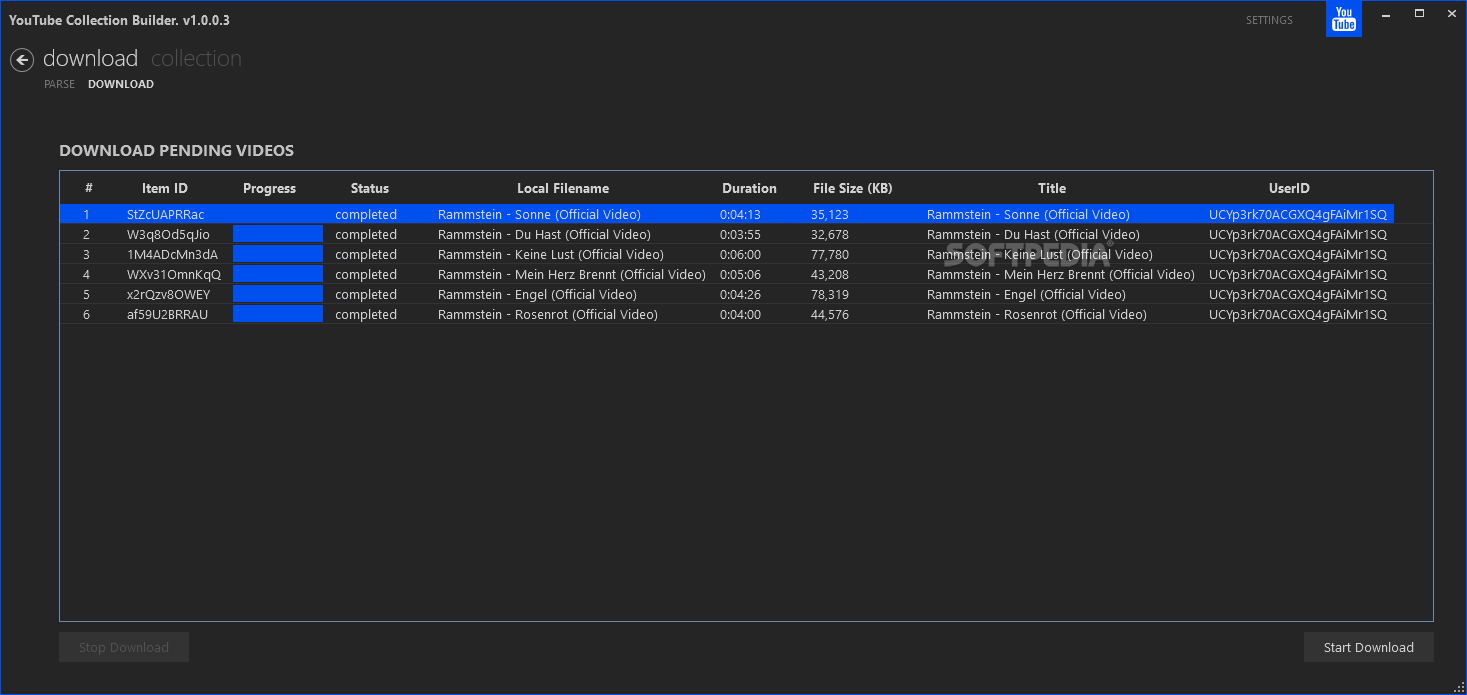Select local filename 'Rammstein - Rosenrot (Official Video)'
The width and height of the screenshot is (1467, 695).
pyautogui.click(x=548, y=315)
